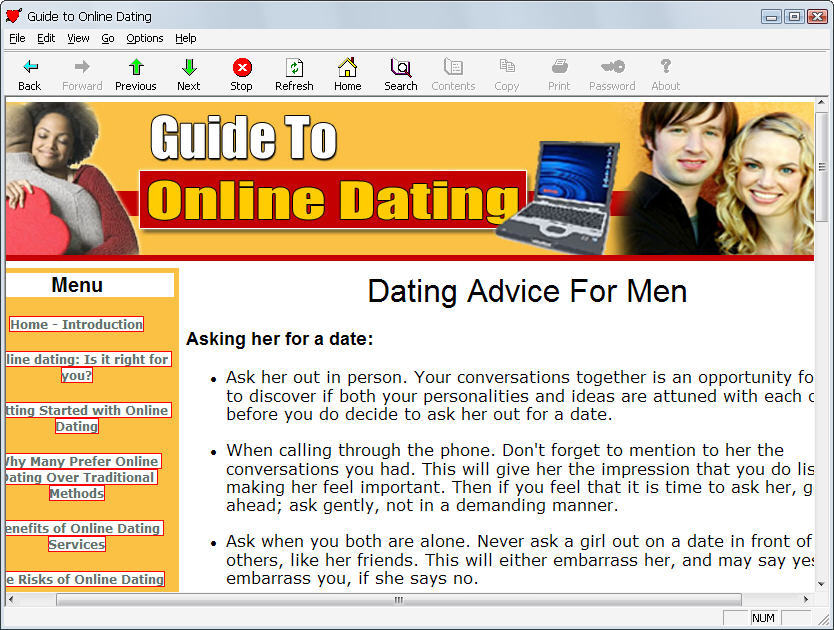Open the Home page from toolbar

coord(347,68)
